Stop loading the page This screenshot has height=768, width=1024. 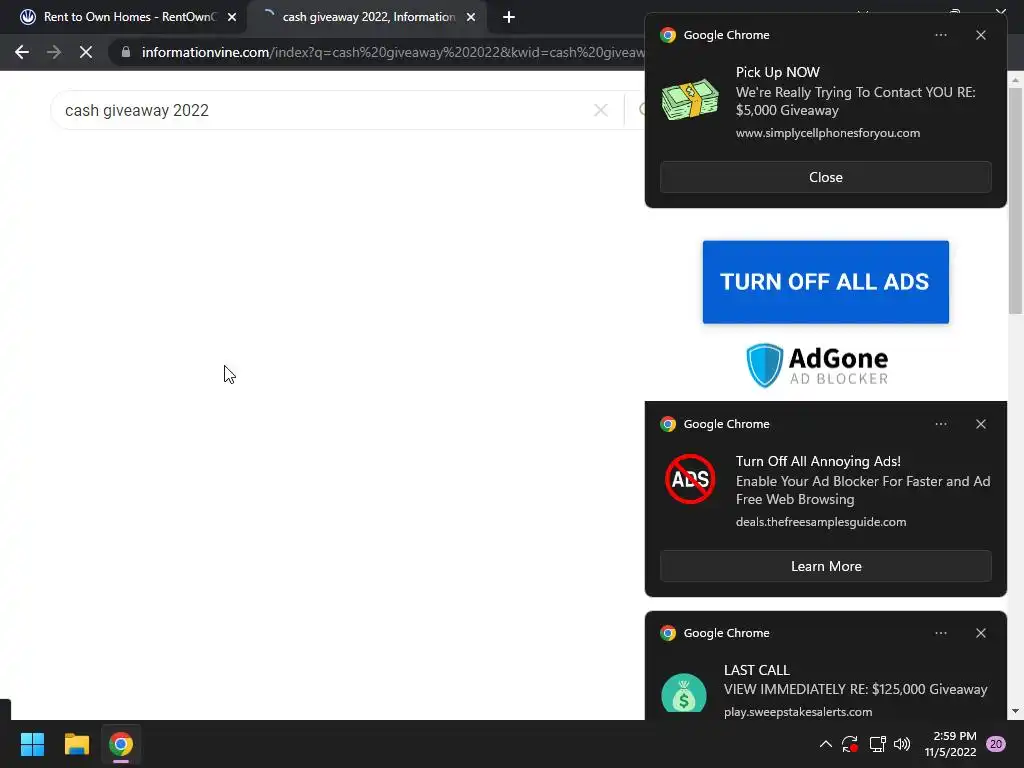pyautogui.click(x=86, y=52)
